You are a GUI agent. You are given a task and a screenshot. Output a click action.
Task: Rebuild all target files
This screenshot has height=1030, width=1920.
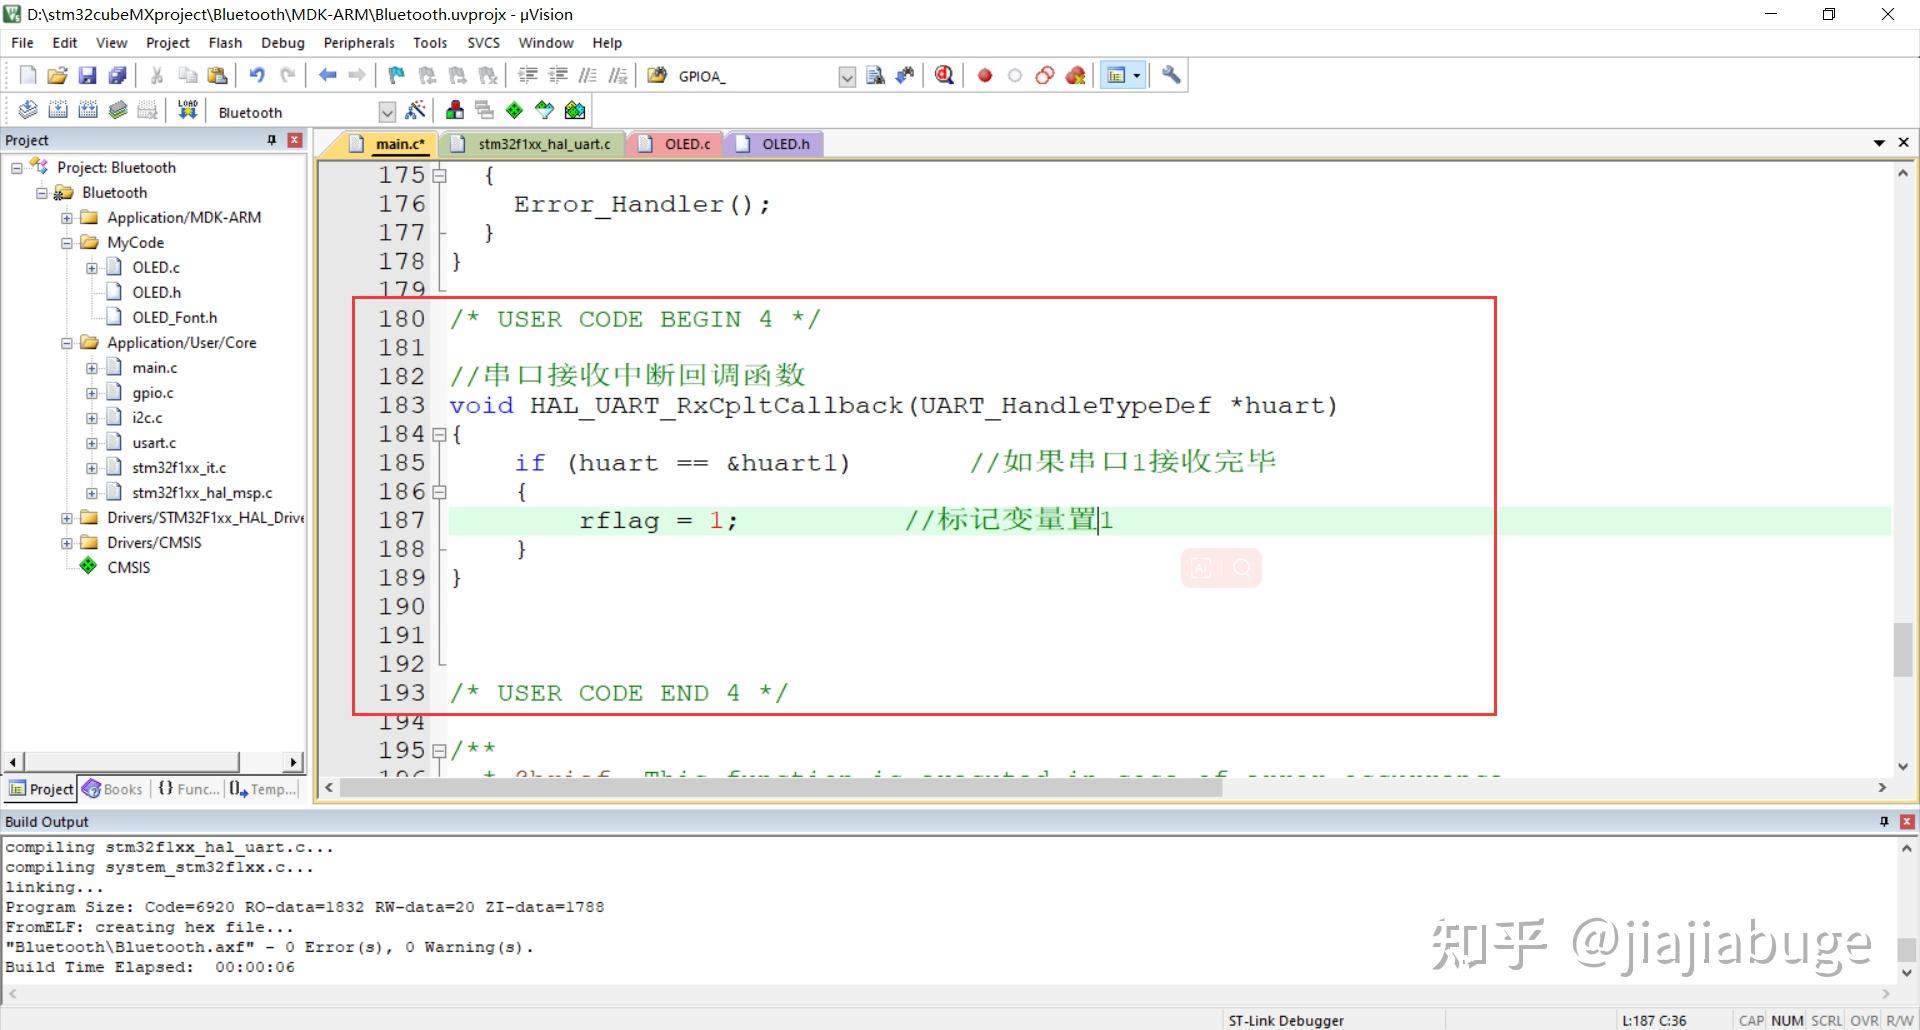tap(88, 111)
